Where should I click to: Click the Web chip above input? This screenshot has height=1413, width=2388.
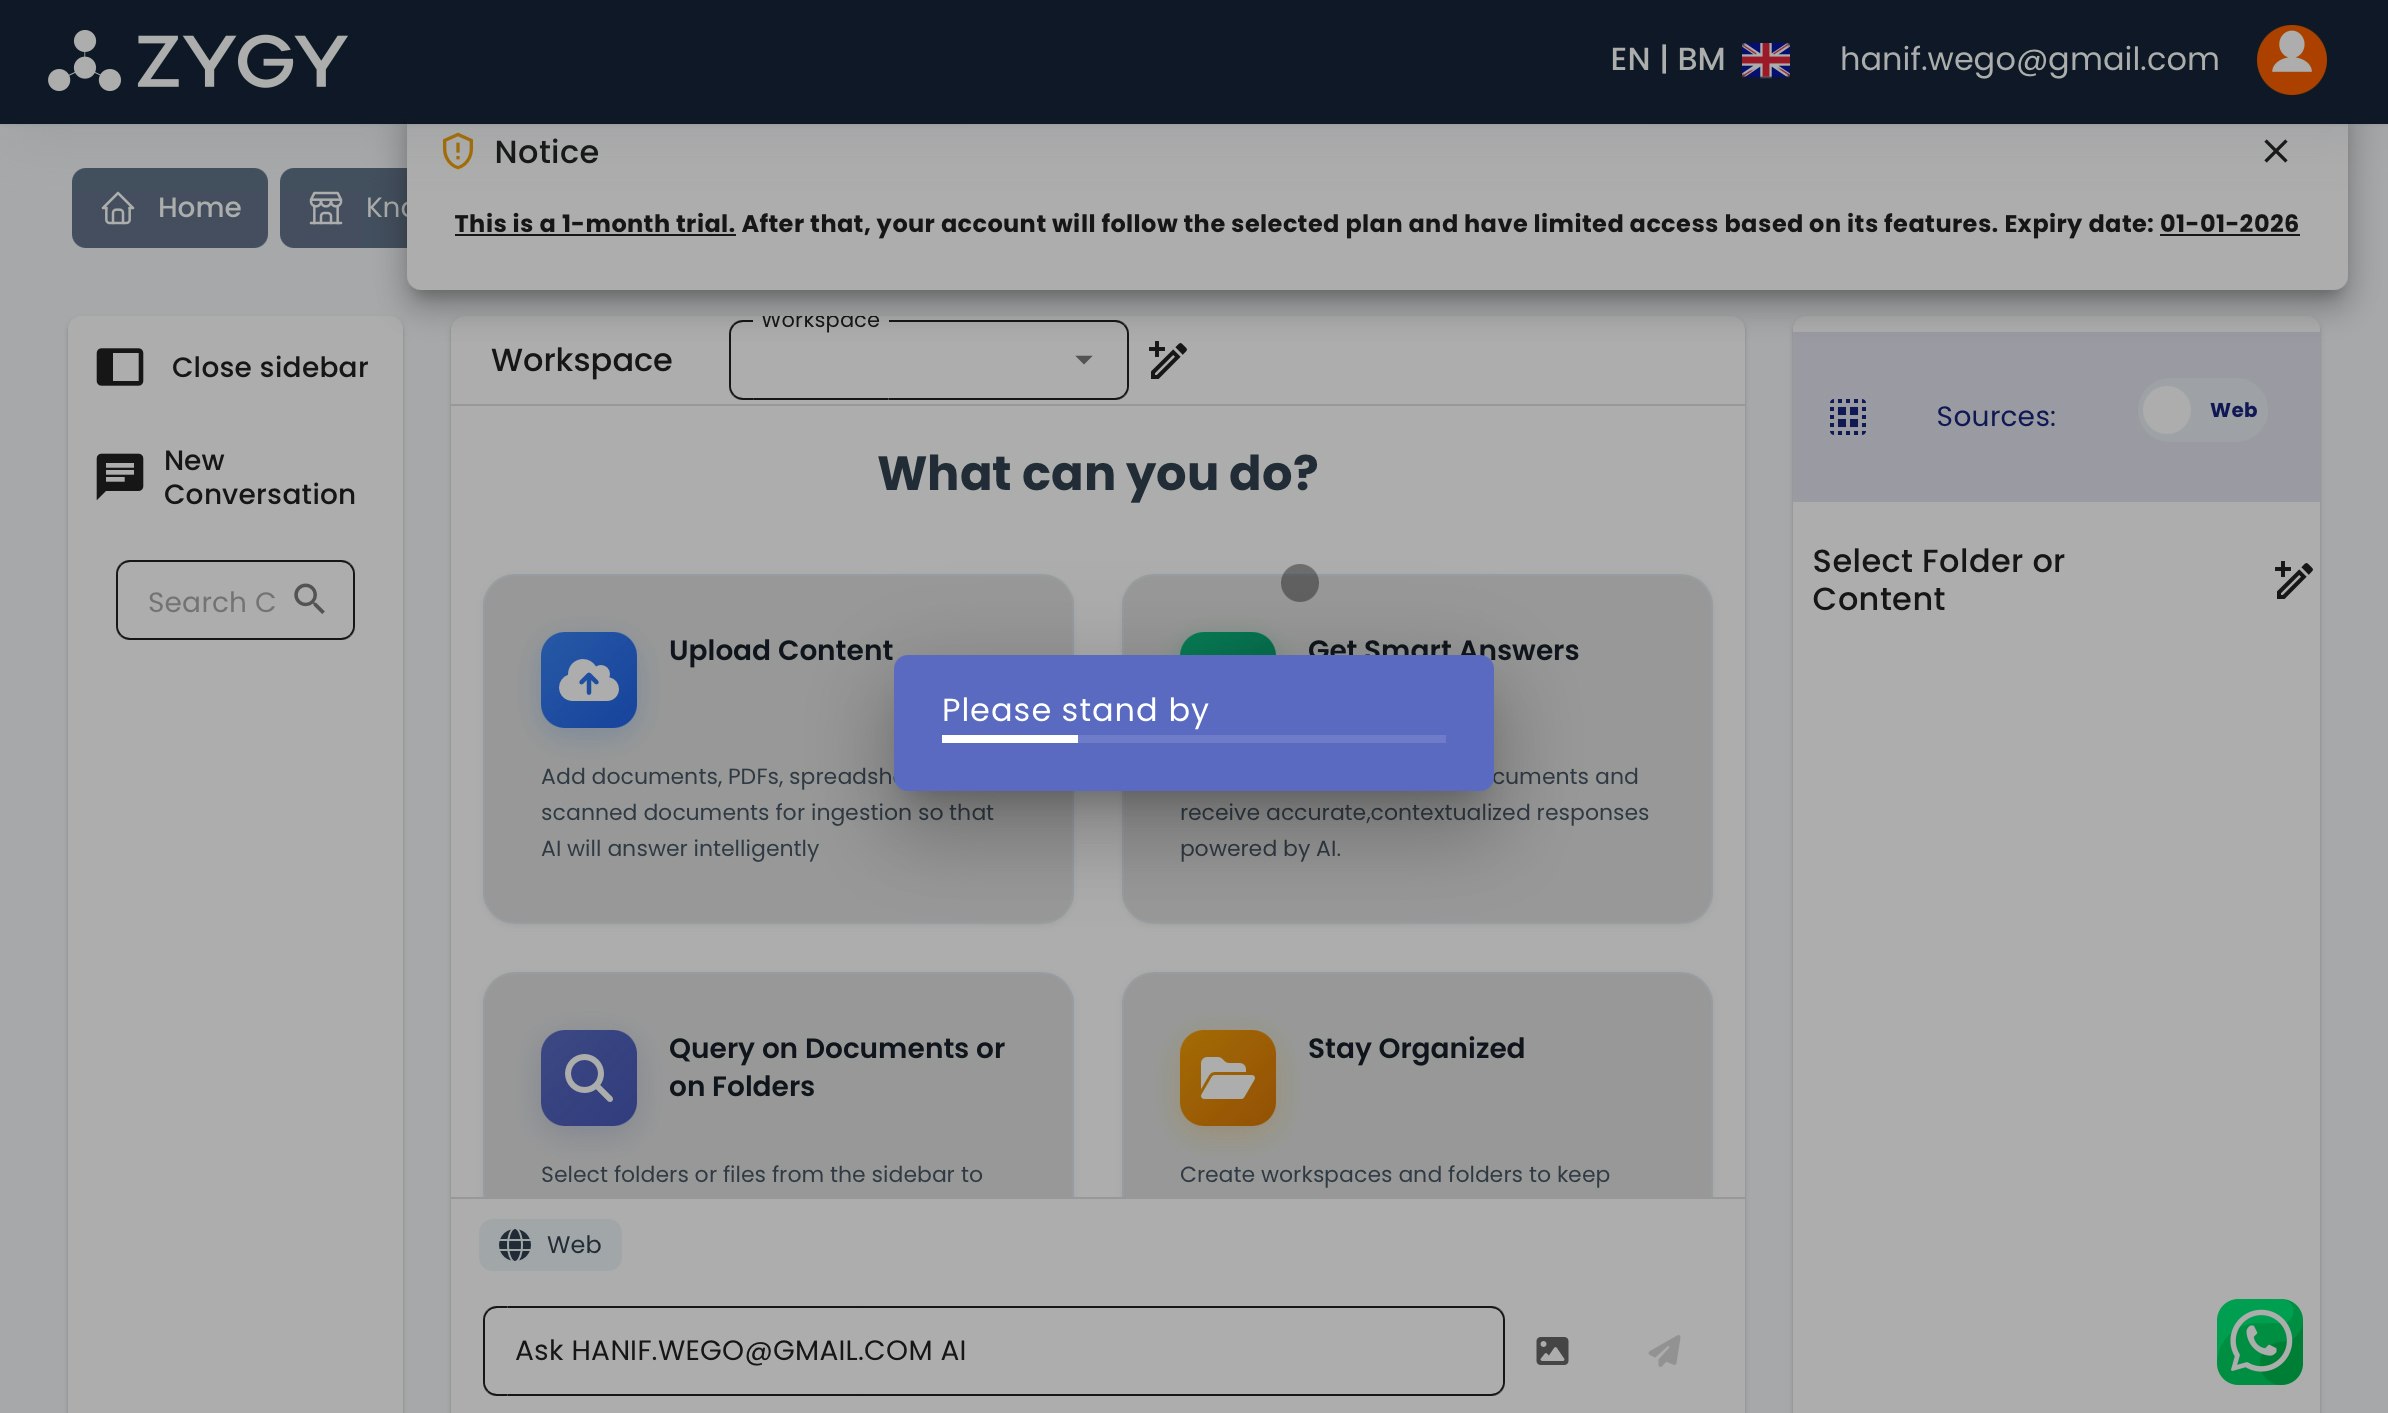click(x=550, y=1245)
